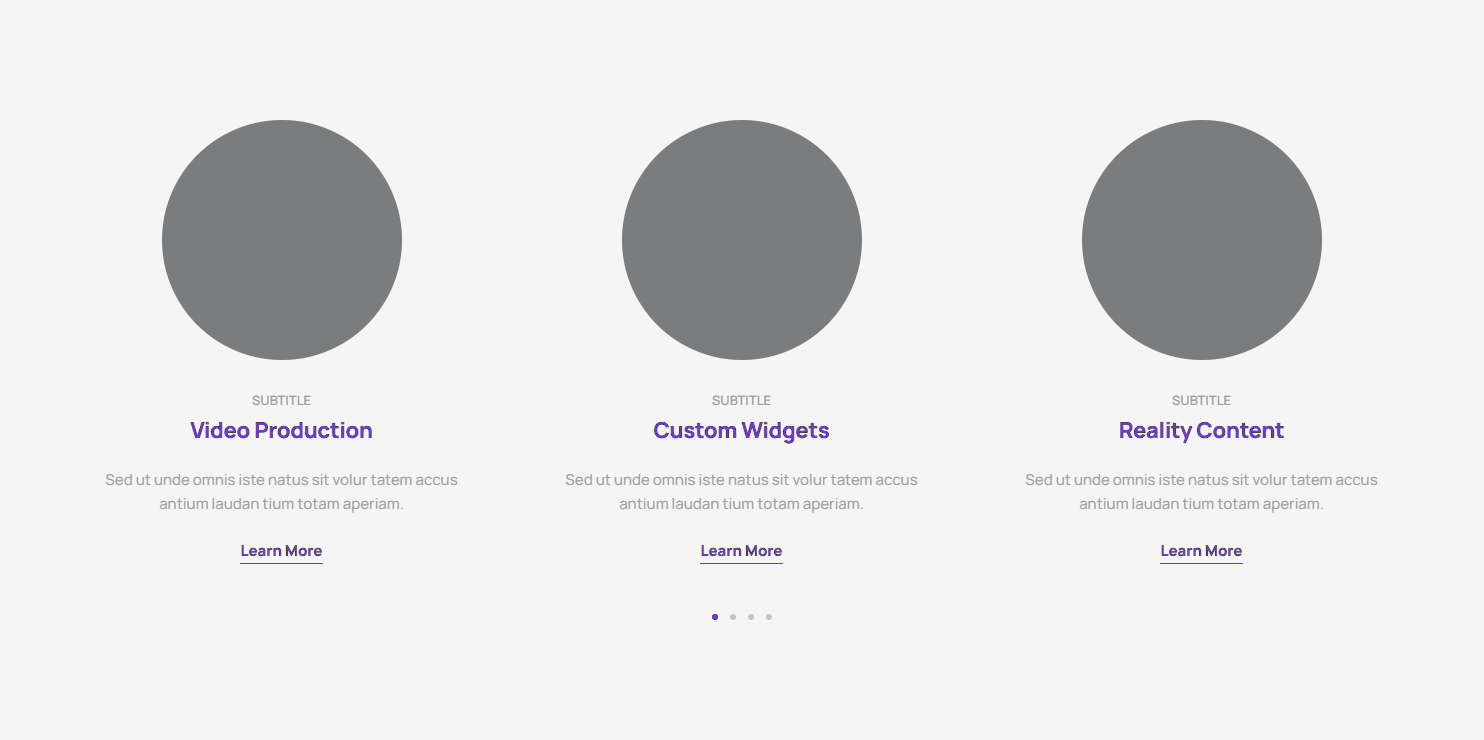Click the SUBTITLE label above Reality Content
This screenshot has height=740, width=1484.
coord(1201,400)
